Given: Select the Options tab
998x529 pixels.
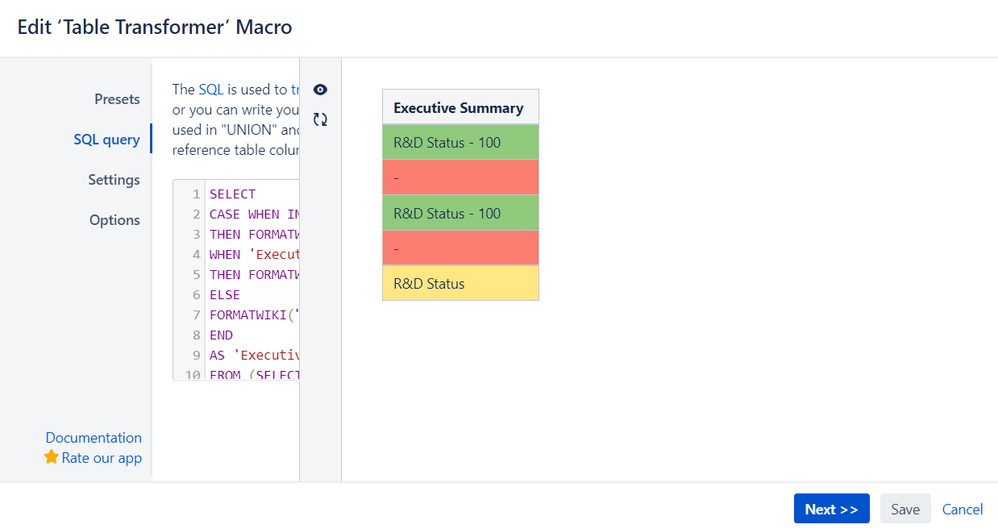Looking at the screenshot, I should pos(114,220).
